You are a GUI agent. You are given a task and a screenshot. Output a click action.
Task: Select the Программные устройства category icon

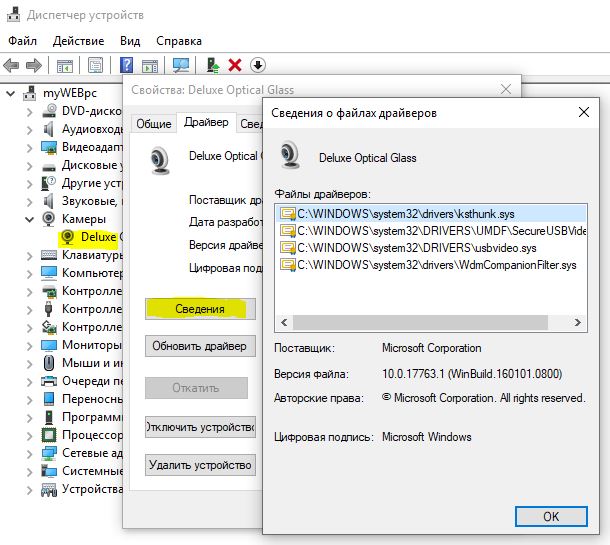(49, 417)
